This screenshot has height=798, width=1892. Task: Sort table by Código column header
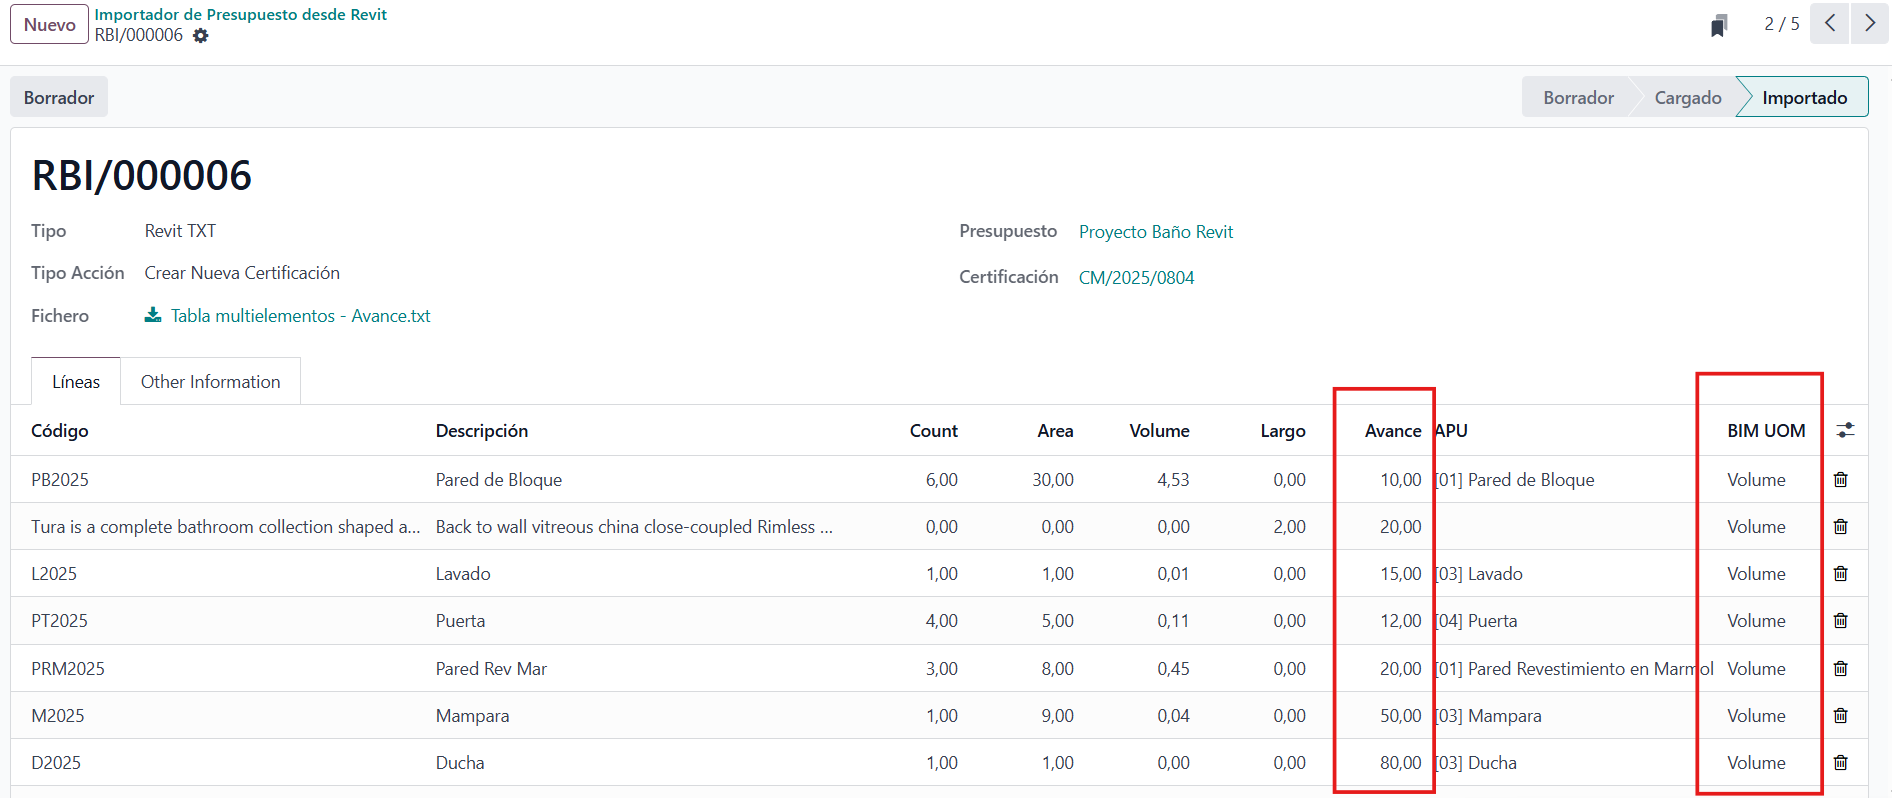[x=60, y=431]
